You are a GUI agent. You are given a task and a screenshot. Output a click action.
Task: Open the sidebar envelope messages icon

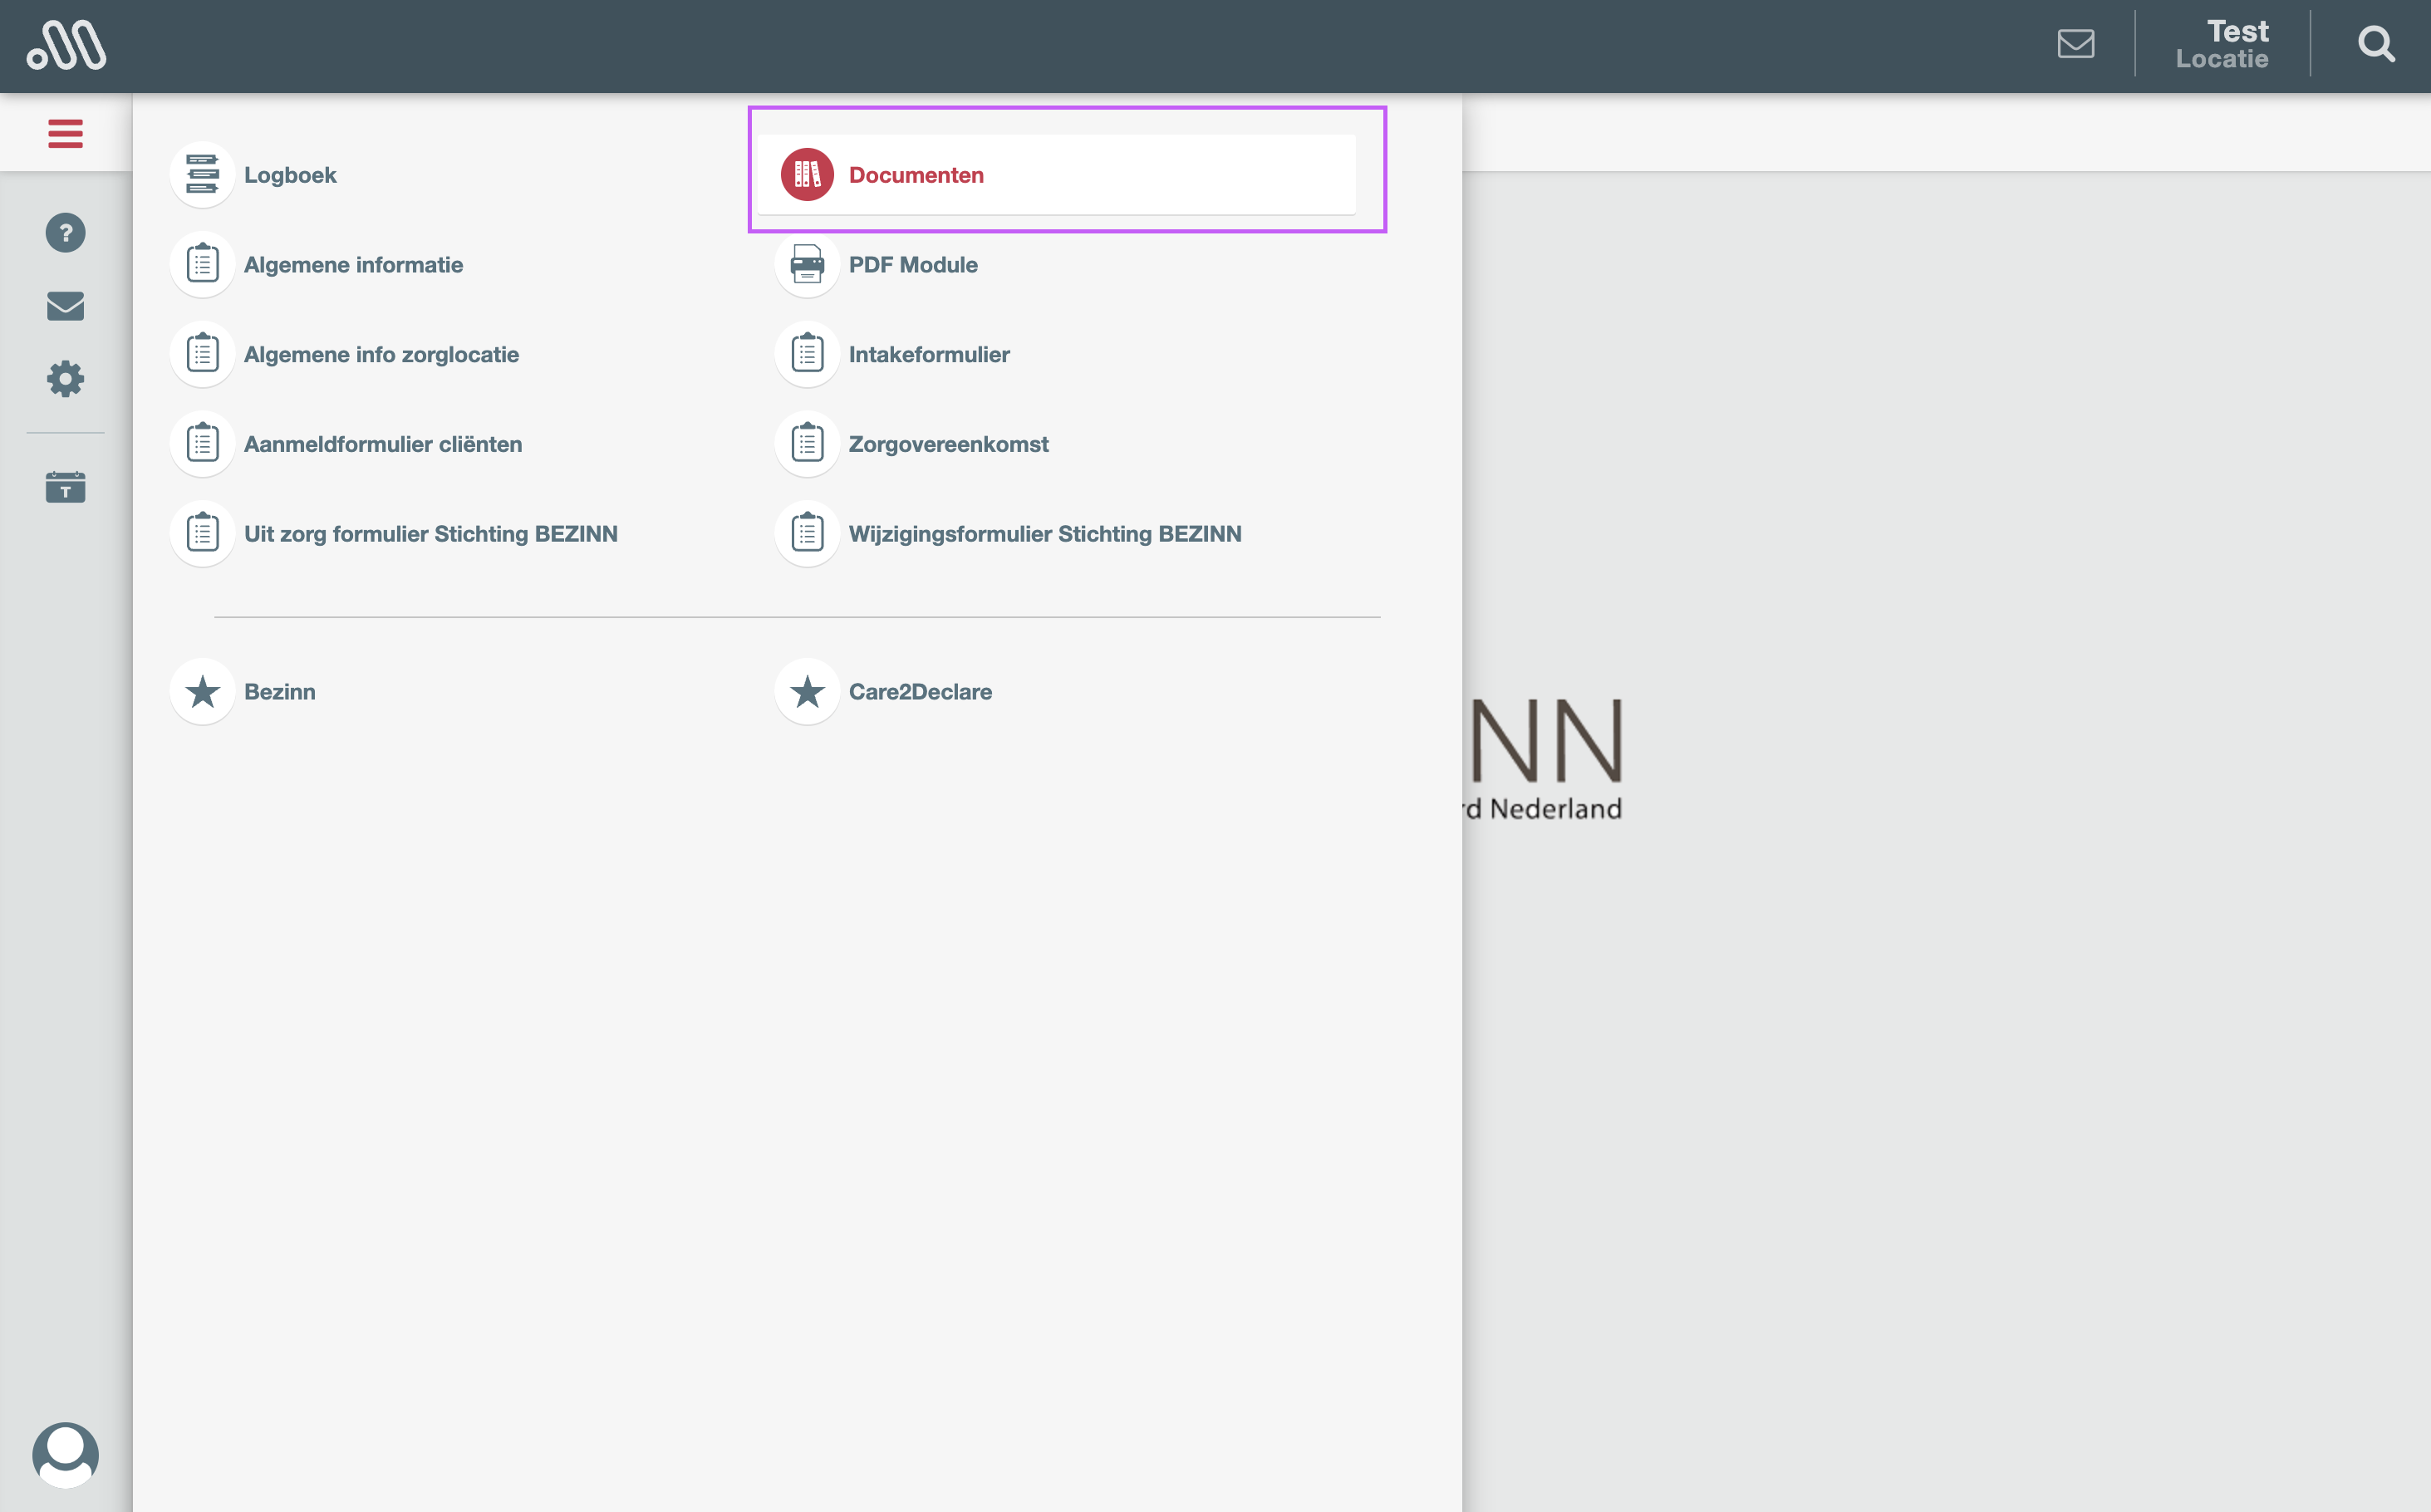point(65,306)
